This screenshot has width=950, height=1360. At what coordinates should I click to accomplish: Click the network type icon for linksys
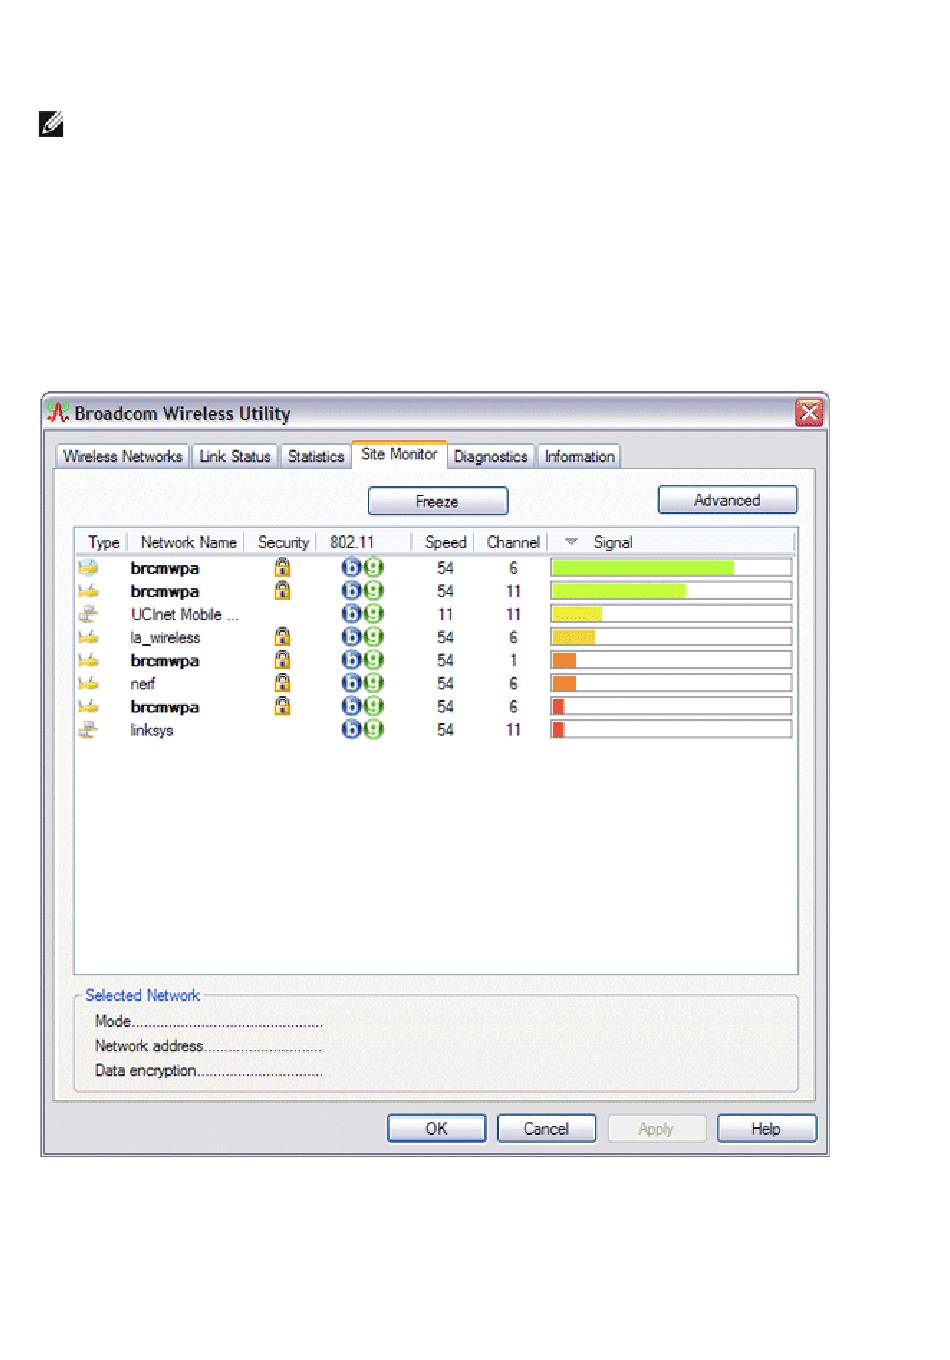(x=89, y=730)
